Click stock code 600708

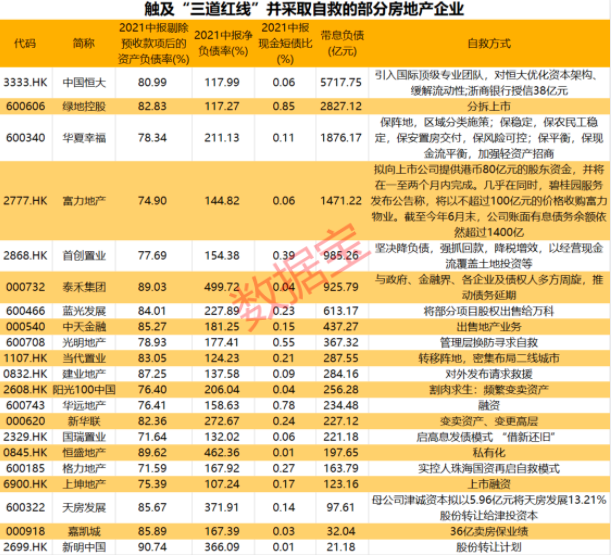pyautogui.click(x=25, y=342)
